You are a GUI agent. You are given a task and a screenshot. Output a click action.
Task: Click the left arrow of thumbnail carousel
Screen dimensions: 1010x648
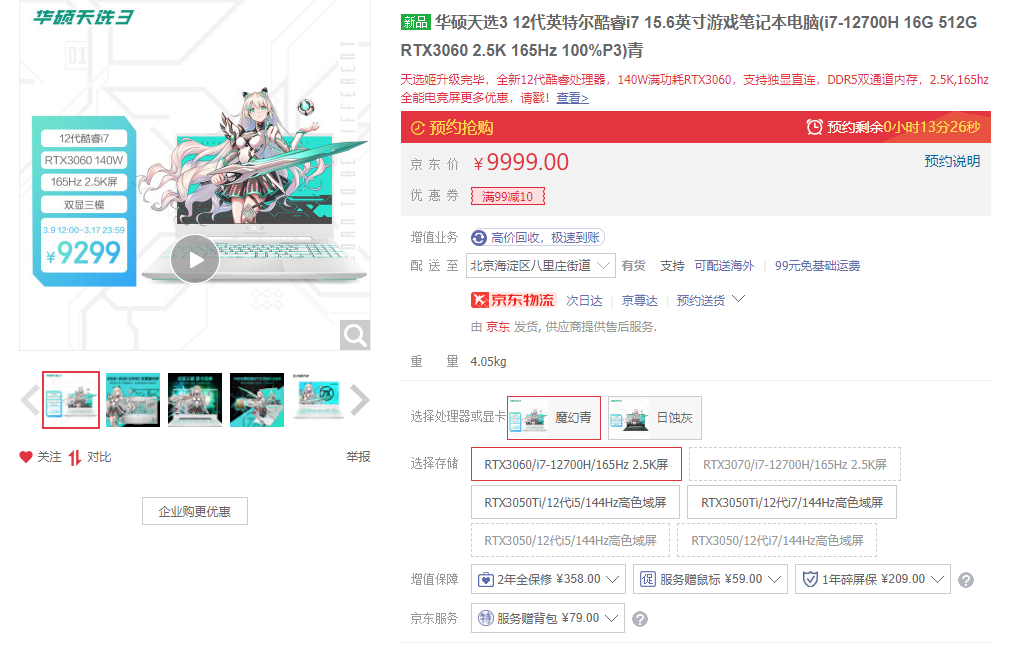(30, 401)
